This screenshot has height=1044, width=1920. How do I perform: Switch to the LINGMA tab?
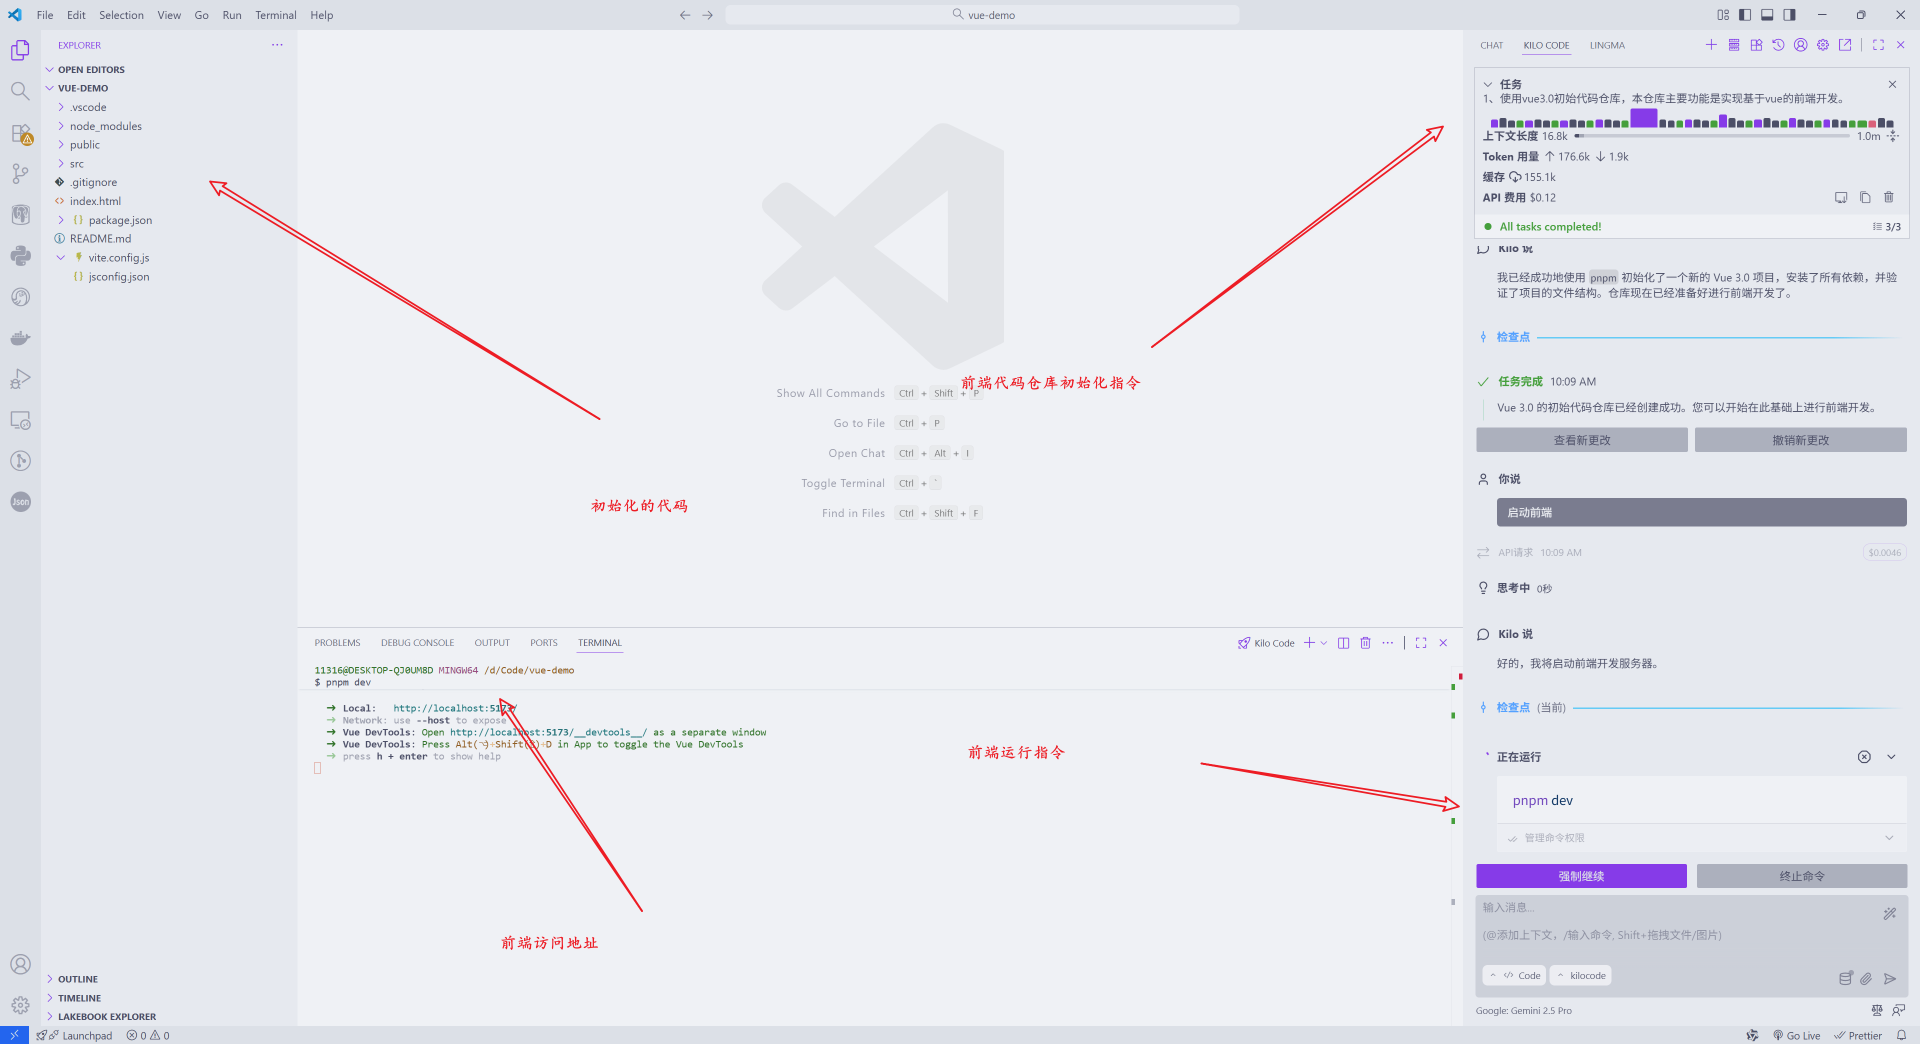[x=1607, y=46]
